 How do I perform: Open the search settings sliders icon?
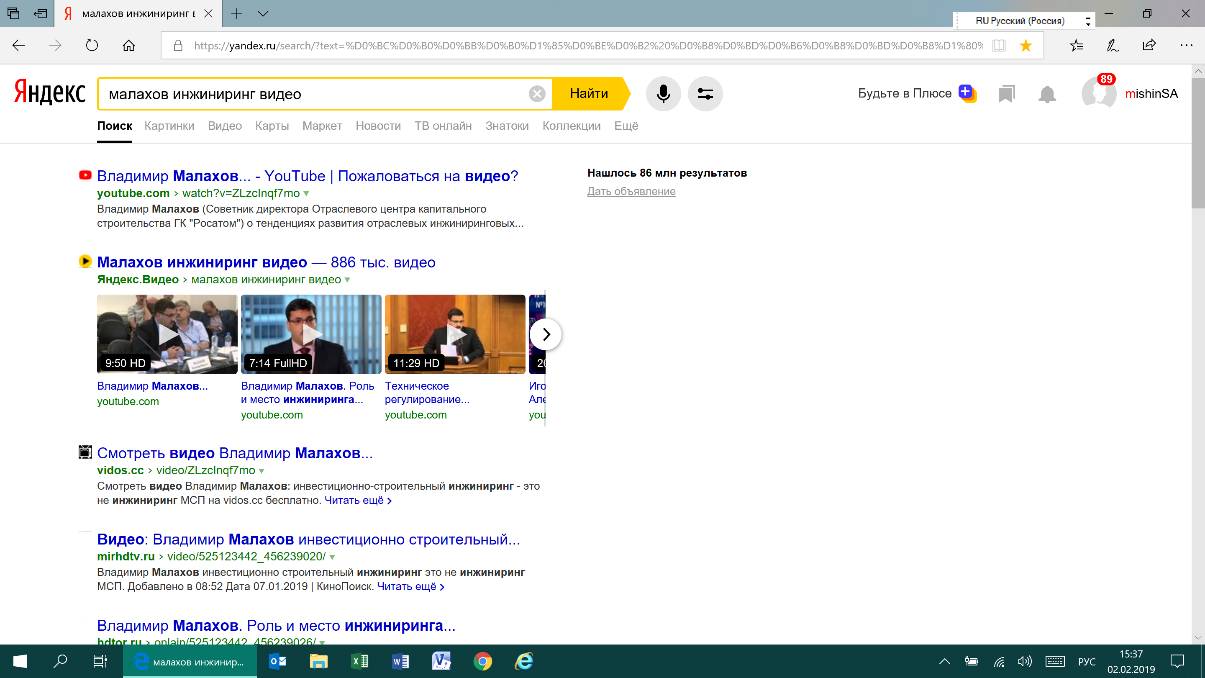pos(705,94)
